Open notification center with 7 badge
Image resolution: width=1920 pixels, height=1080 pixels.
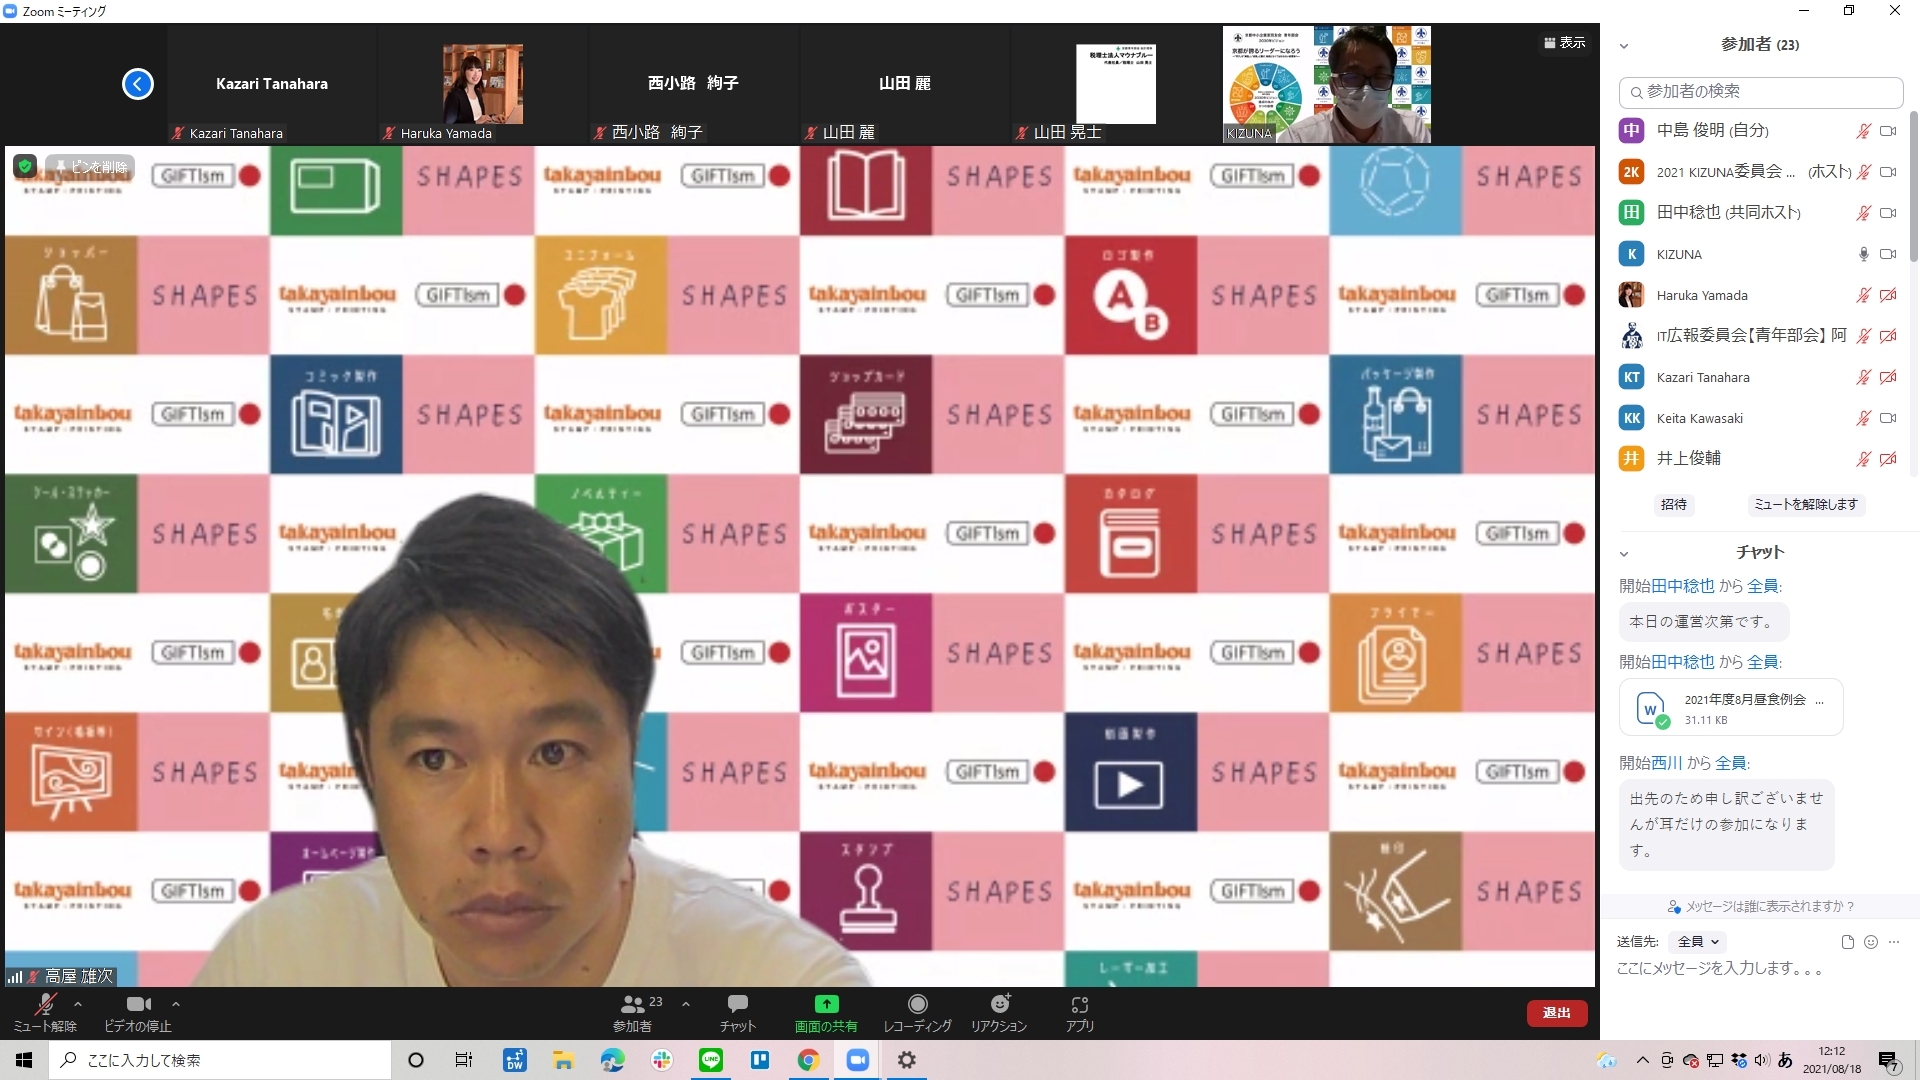(x=1889, y=1061)
